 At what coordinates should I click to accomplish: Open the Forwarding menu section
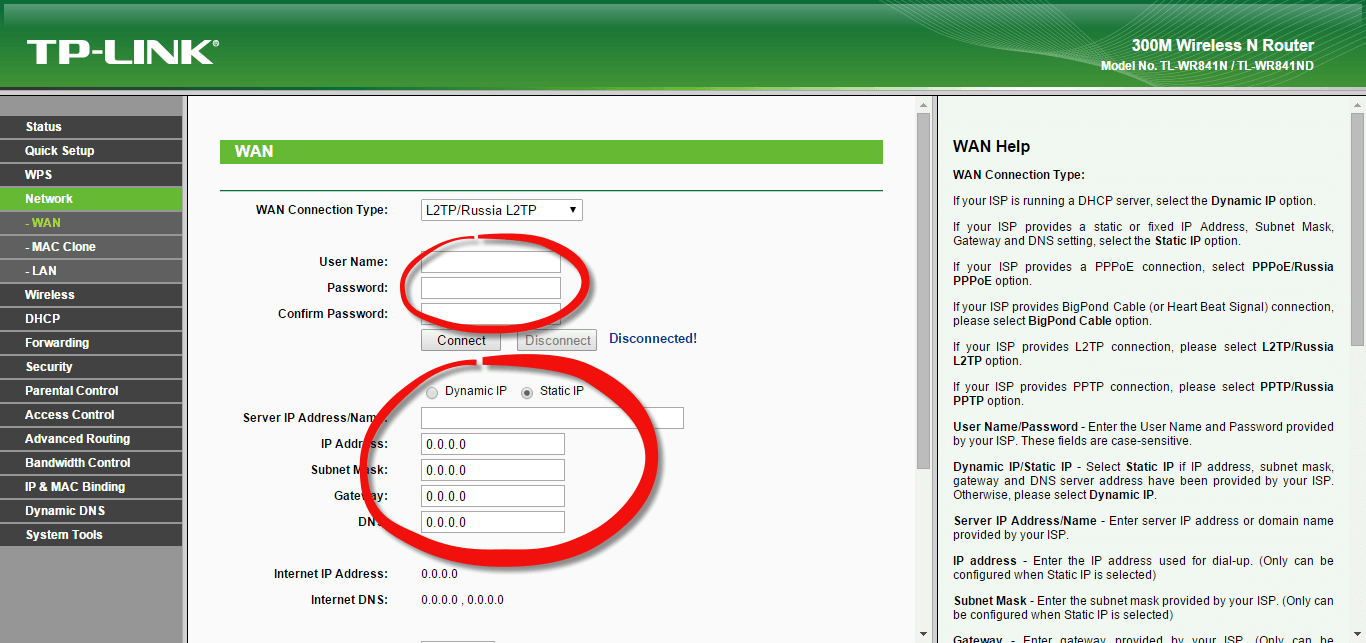pyautogui.click(x=91, y=343)
